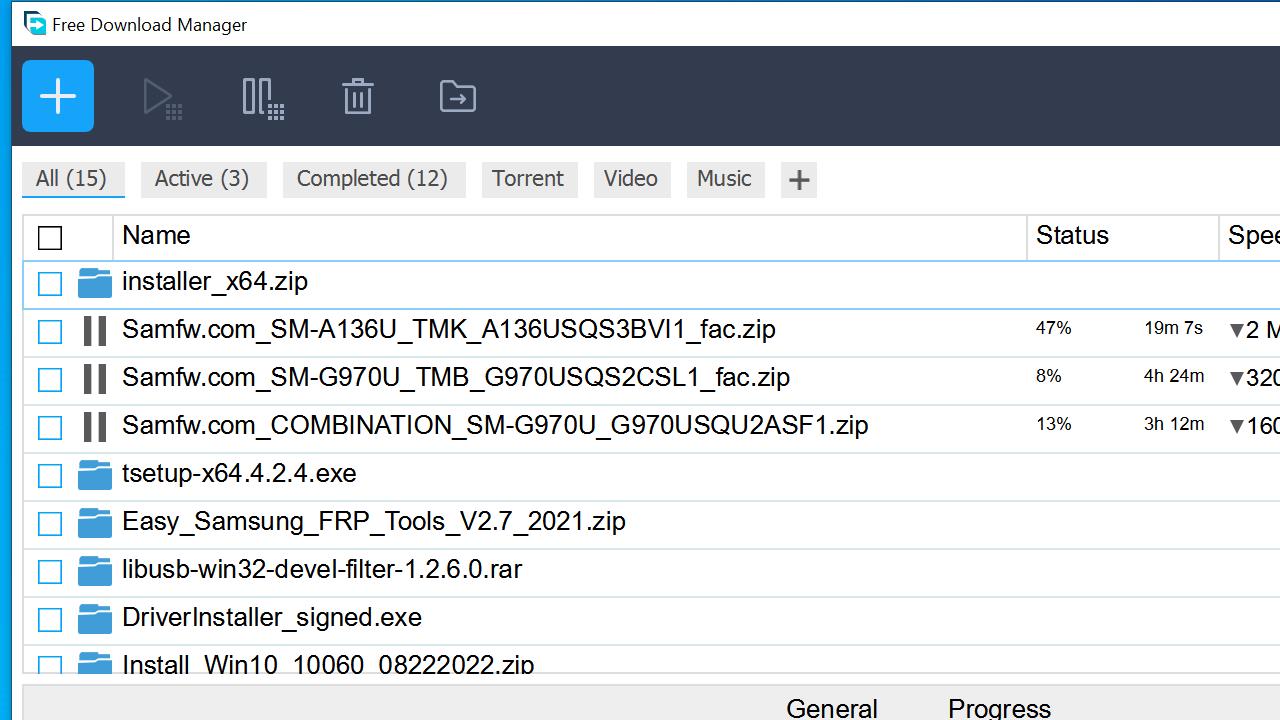Click pause icon for SM-A136U firmware download
This screenshot has height=720, width=1280.
click(95, 331)
